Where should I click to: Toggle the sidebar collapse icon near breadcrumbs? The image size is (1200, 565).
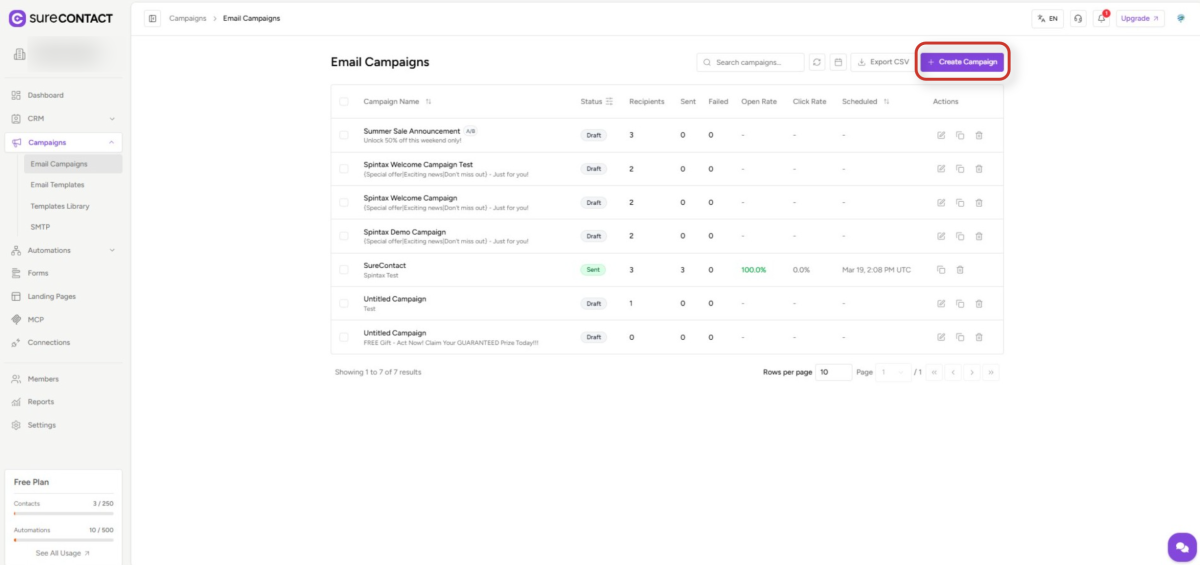point(152,18)
